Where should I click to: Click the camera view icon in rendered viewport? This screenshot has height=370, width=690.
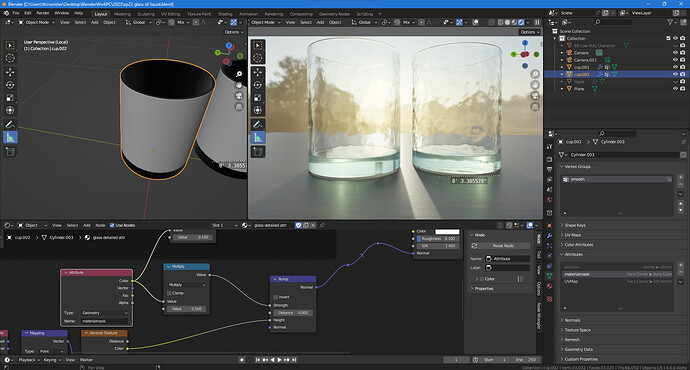pyautogui.click(x=535, y=96)
